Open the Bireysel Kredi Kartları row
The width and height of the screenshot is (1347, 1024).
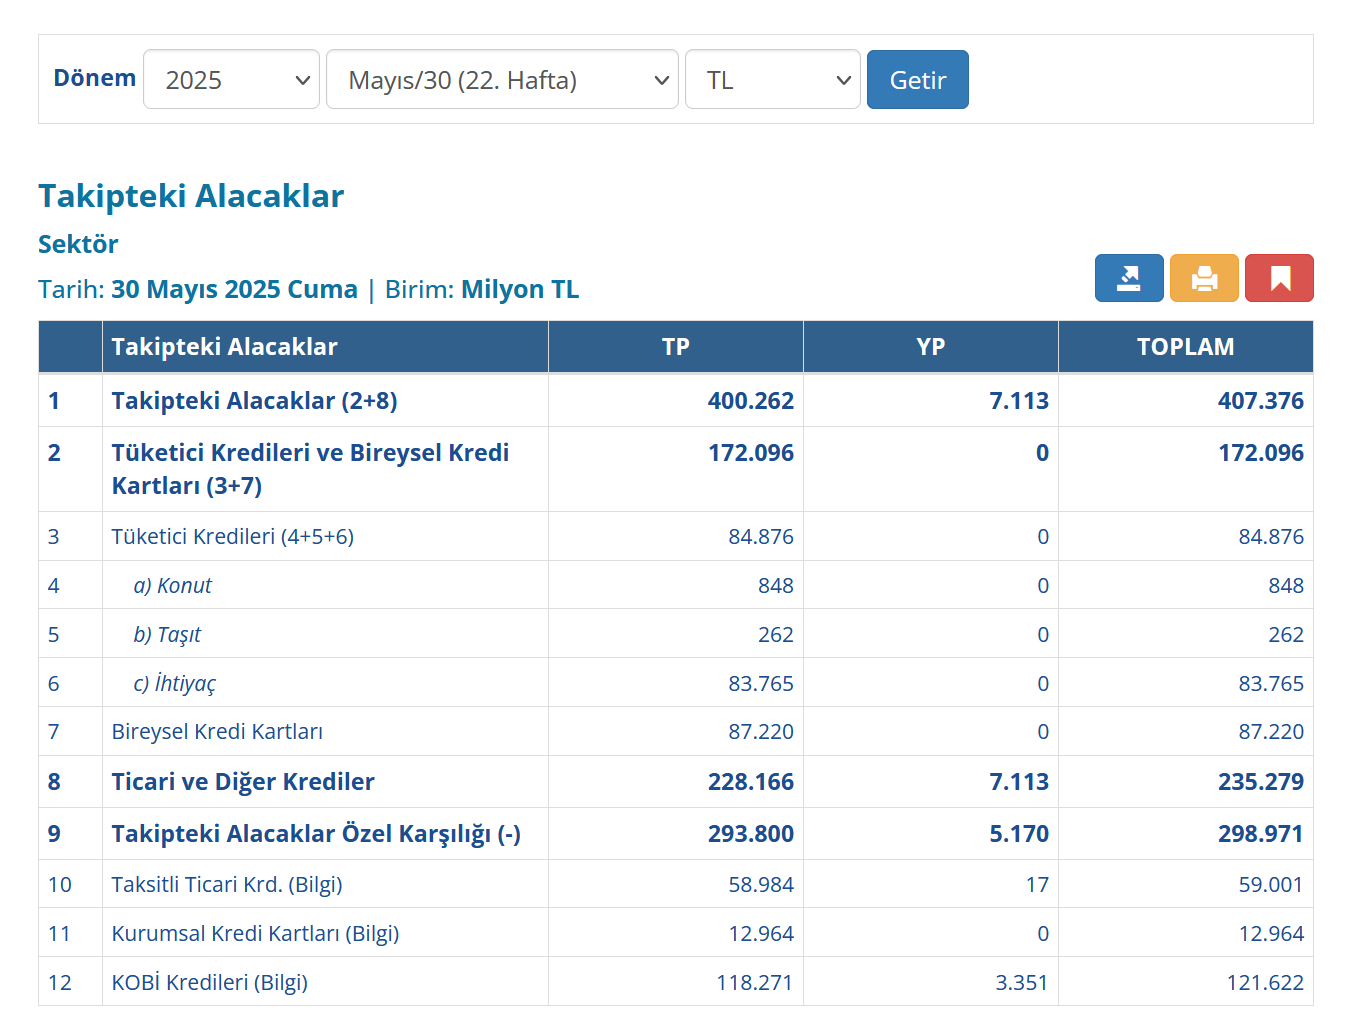point(676,732)
